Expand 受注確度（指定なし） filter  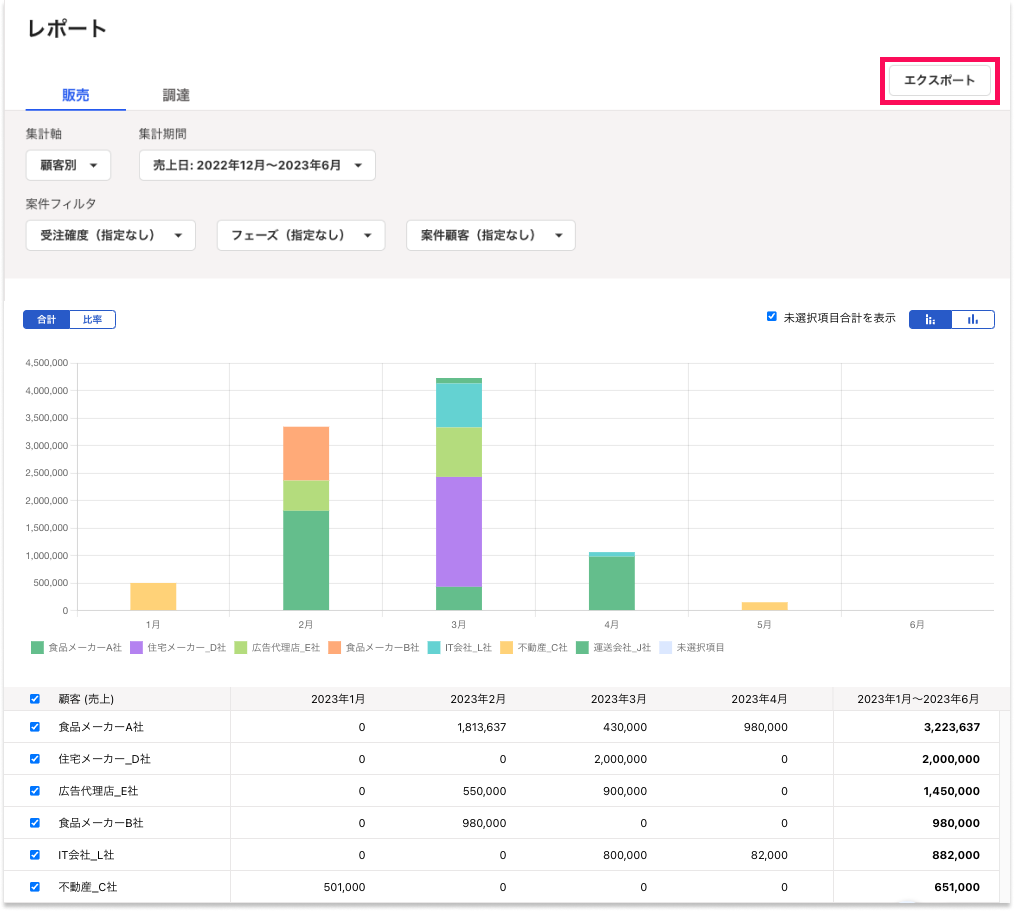(x=111, y=235)
